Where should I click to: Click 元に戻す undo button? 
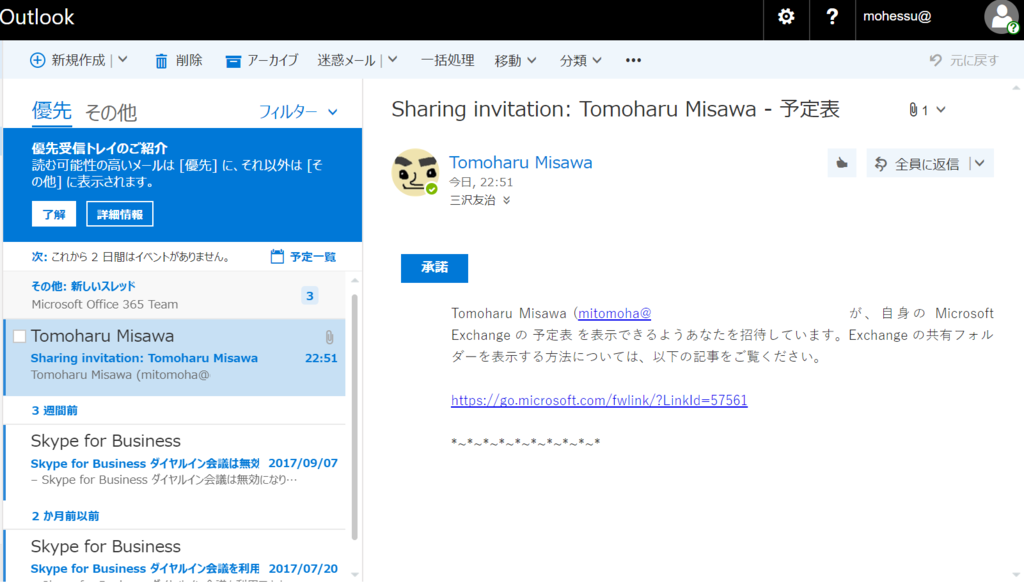pyautogui.click(x=964, y=61)
